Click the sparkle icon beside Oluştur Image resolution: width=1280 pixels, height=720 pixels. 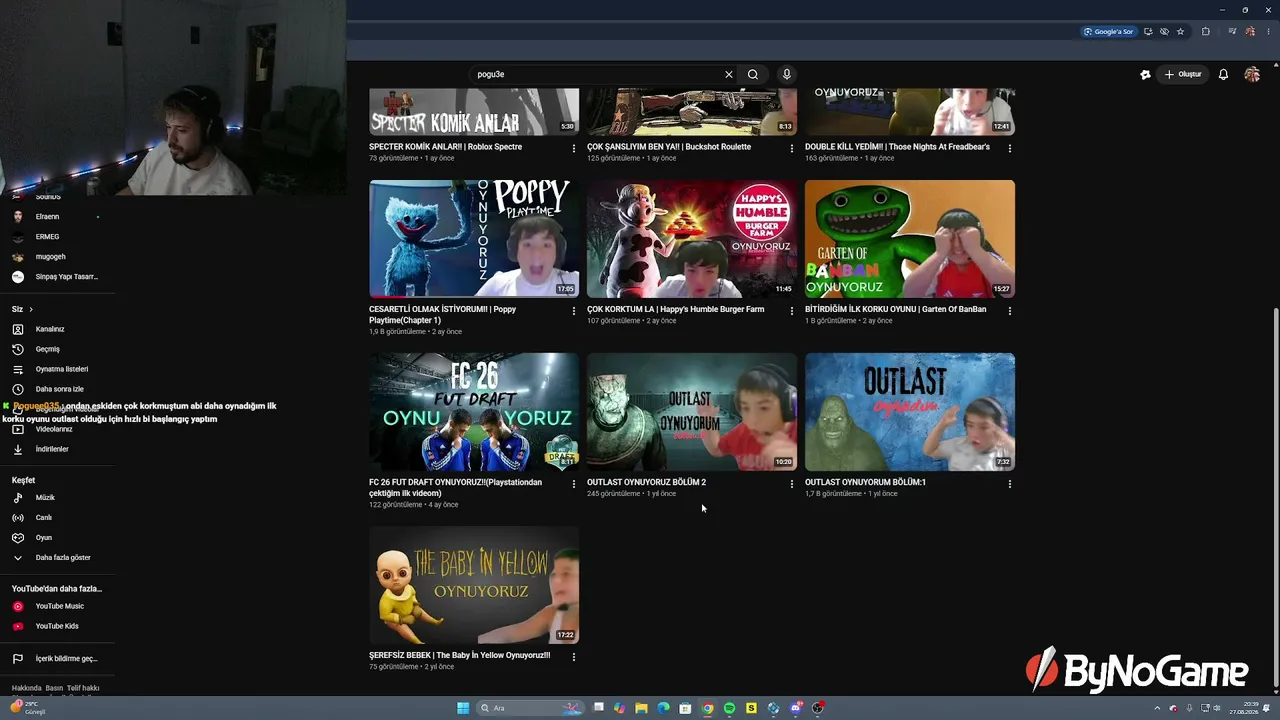click(1145, 74)
